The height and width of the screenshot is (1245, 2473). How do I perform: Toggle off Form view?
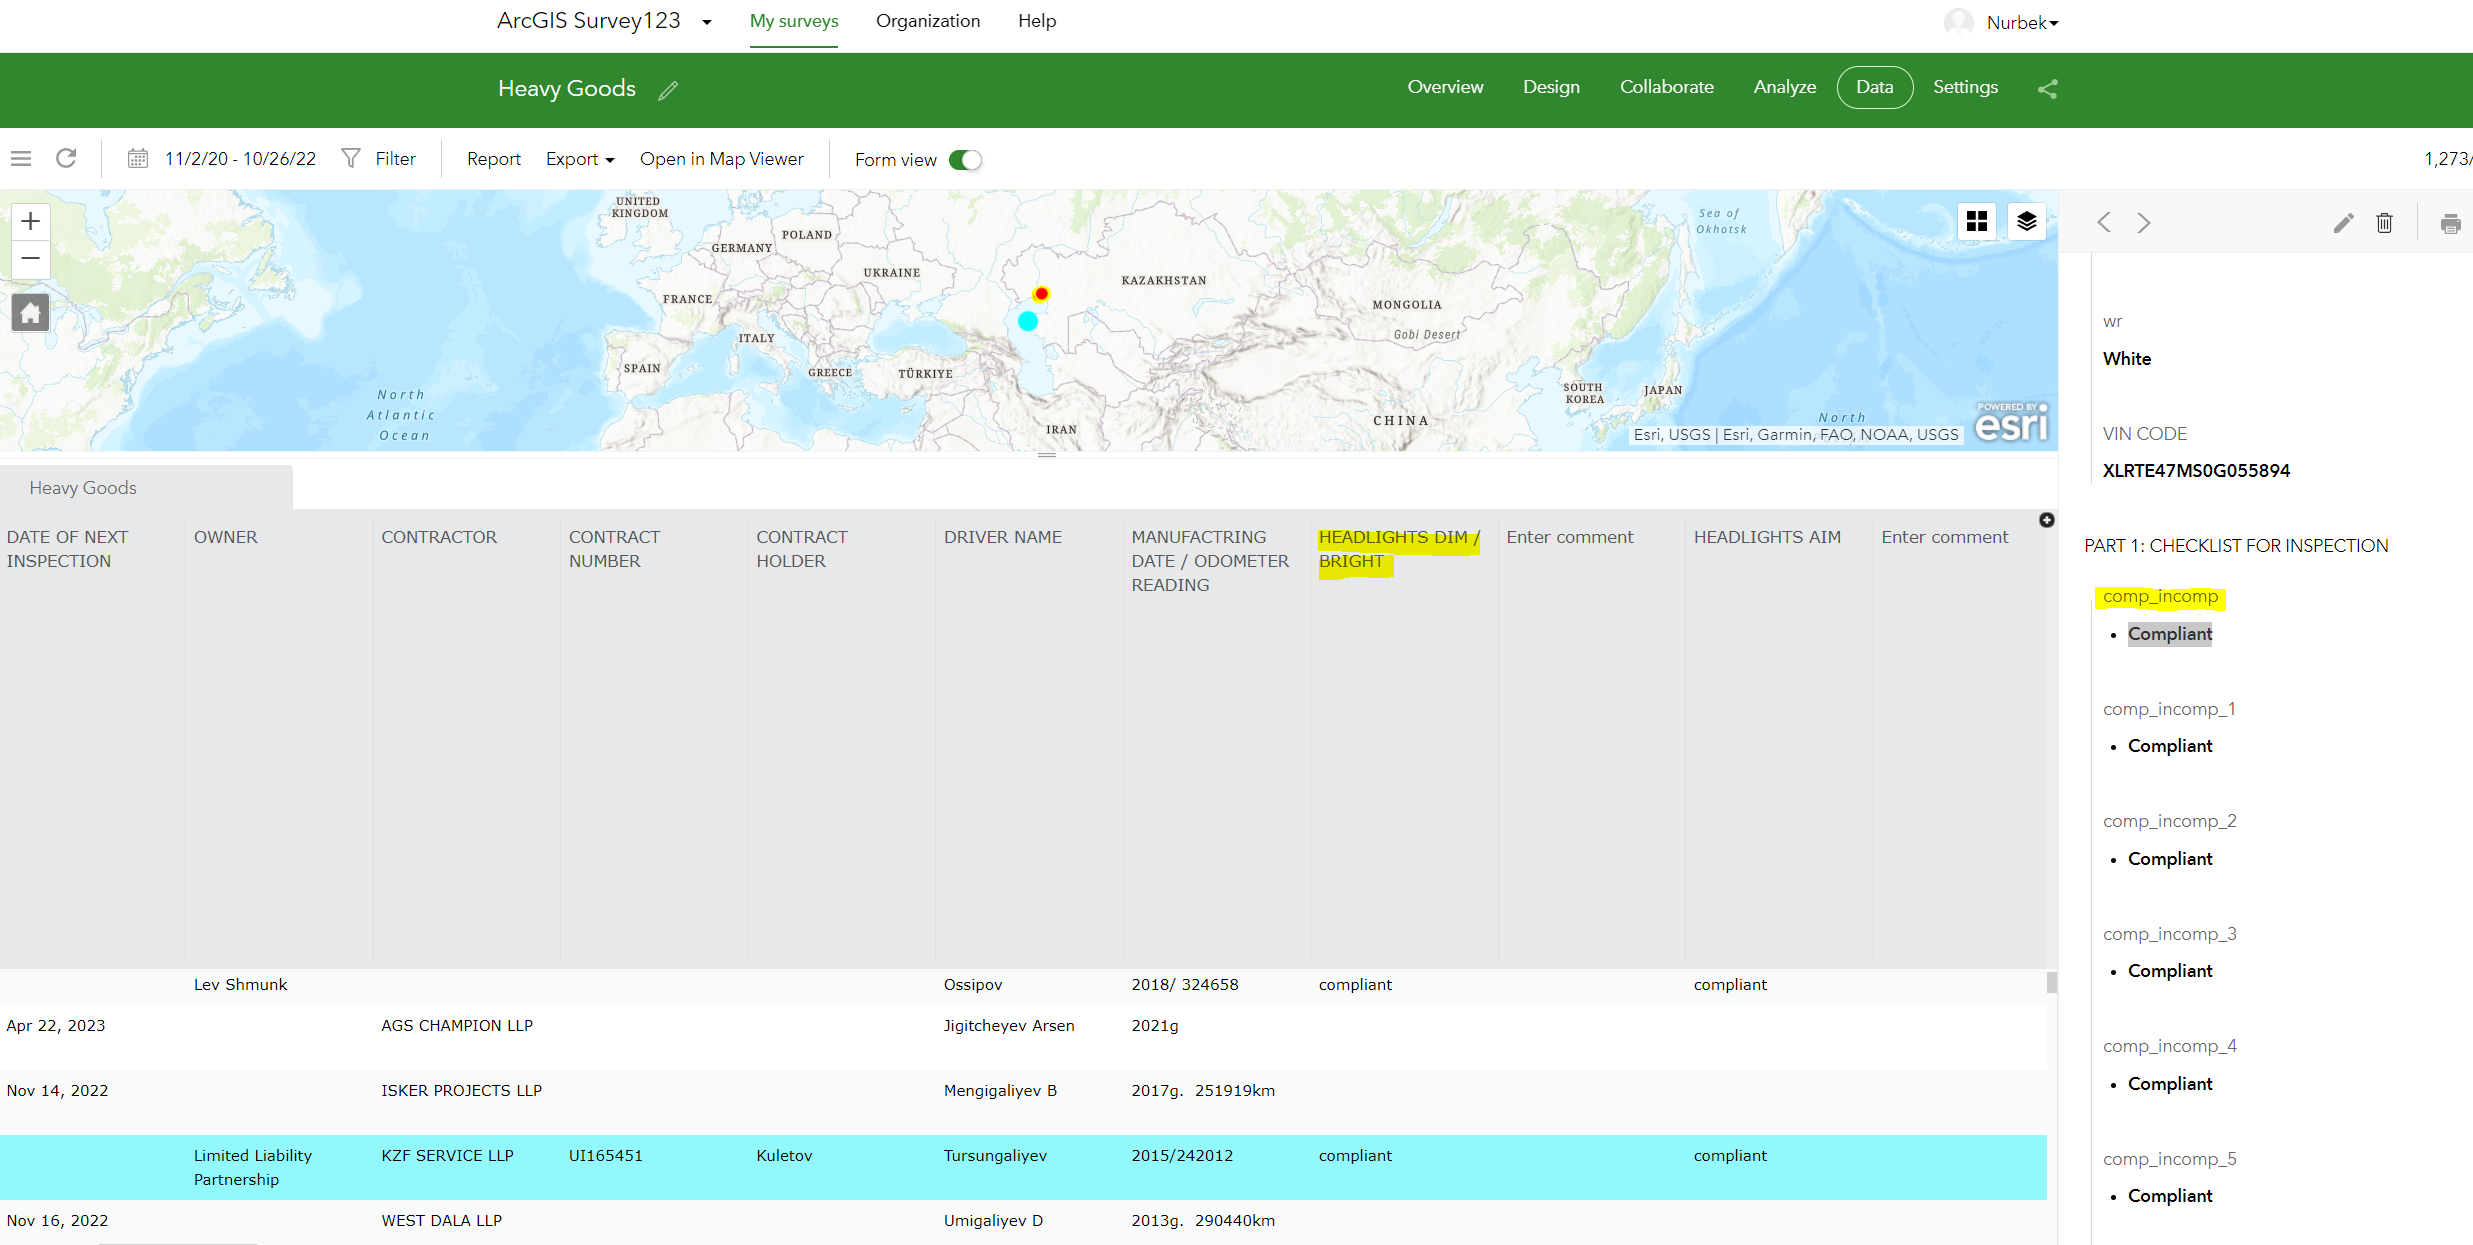click(x=963, y=159)
